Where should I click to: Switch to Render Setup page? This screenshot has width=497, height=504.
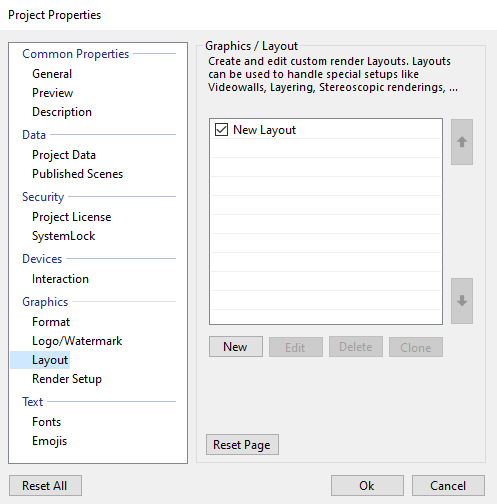coord(67,379)
